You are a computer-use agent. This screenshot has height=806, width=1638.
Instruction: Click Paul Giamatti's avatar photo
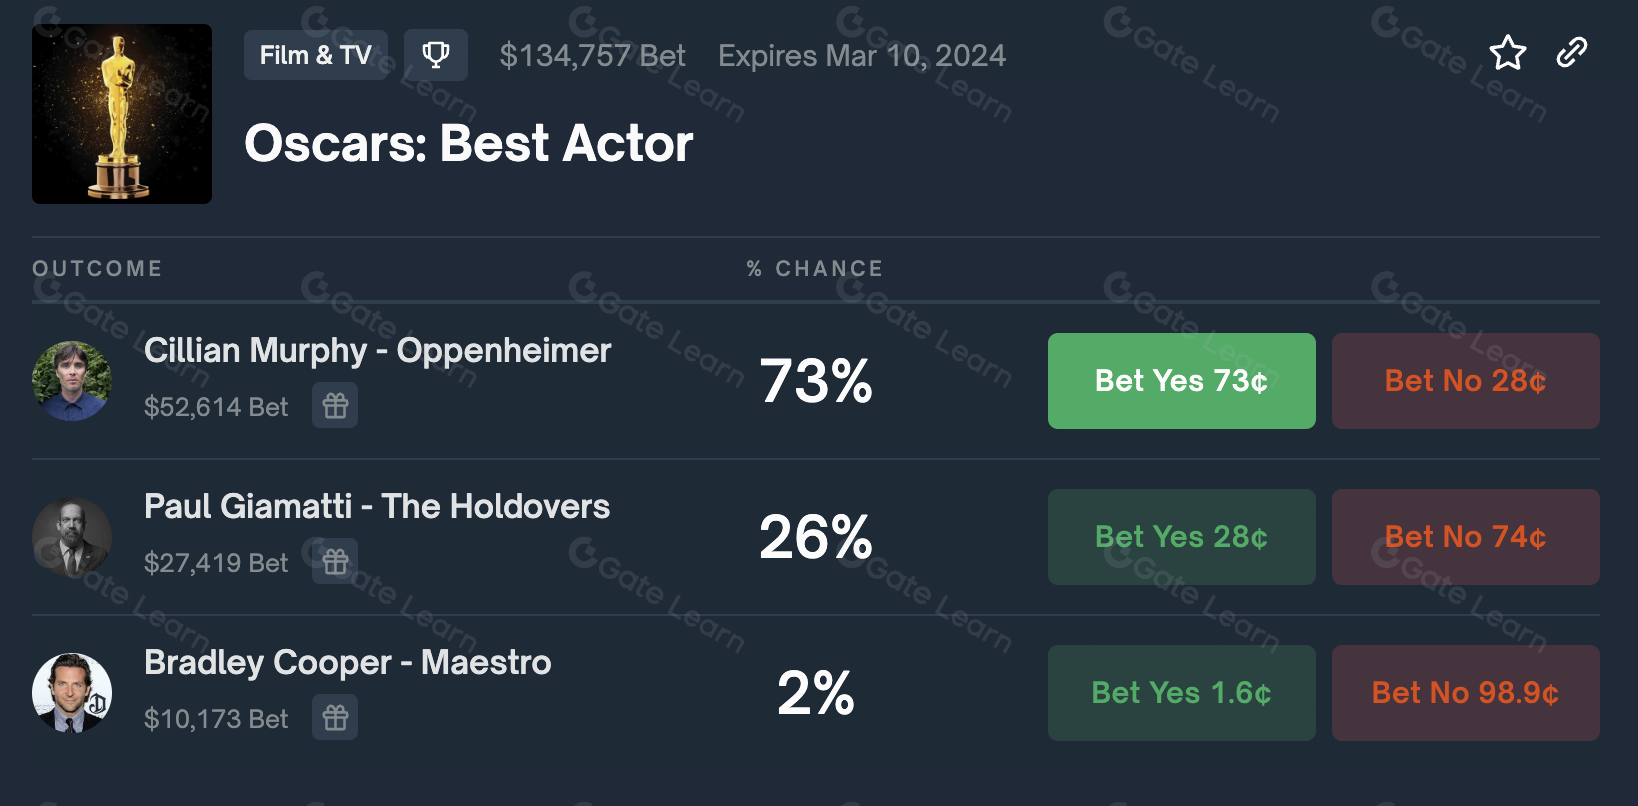tap(72, 537)
